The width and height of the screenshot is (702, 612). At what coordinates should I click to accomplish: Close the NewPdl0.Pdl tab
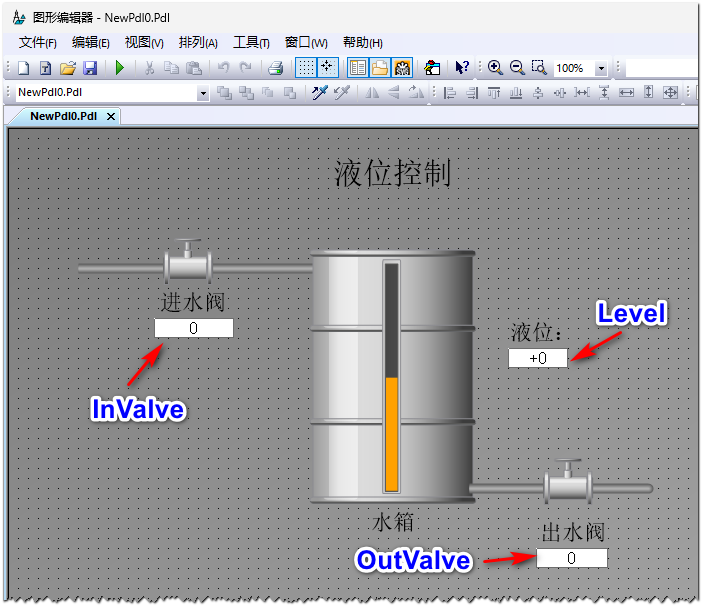pyautogui.click(x=111, y=116)
